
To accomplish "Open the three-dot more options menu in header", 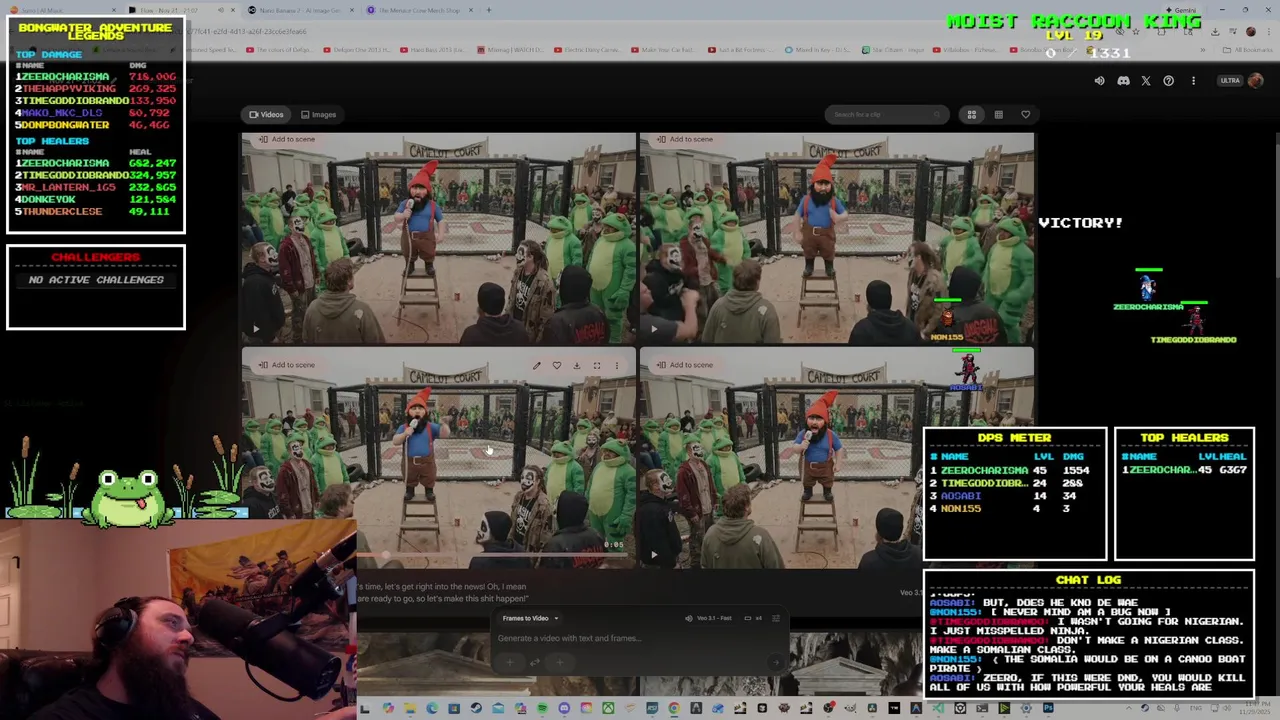I will tap(1193, 81).
